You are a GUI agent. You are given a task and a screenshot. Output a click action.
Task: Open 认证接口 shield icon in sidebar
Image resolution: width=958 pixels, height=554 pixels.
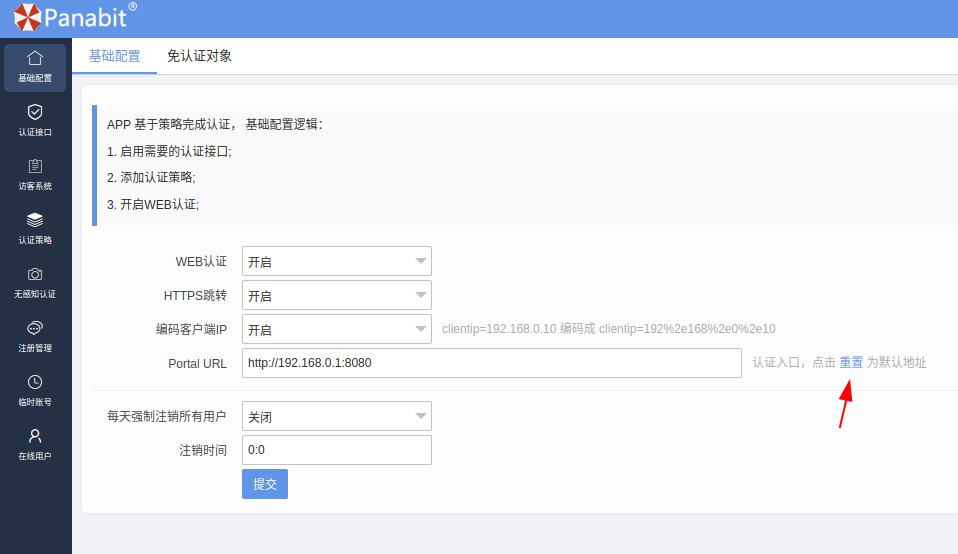35,112
